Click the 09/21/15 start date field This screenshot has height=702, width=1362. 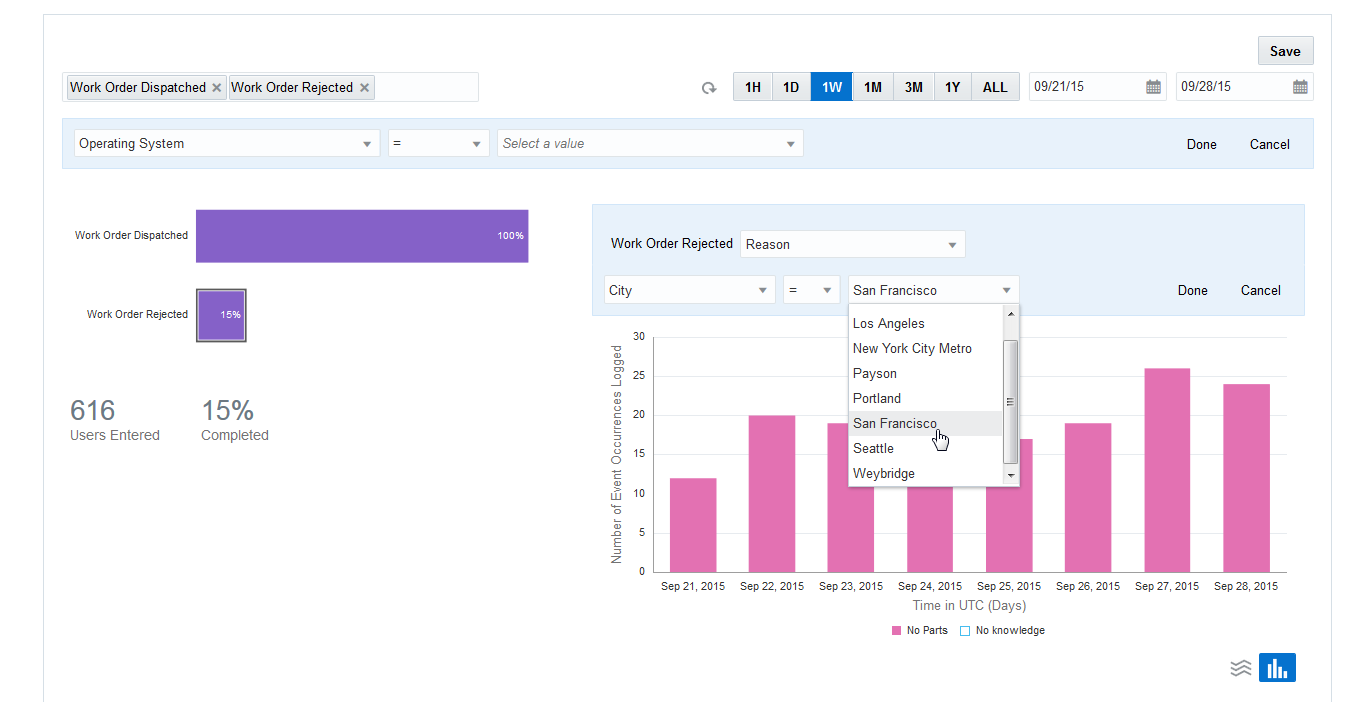point(1085,87)
